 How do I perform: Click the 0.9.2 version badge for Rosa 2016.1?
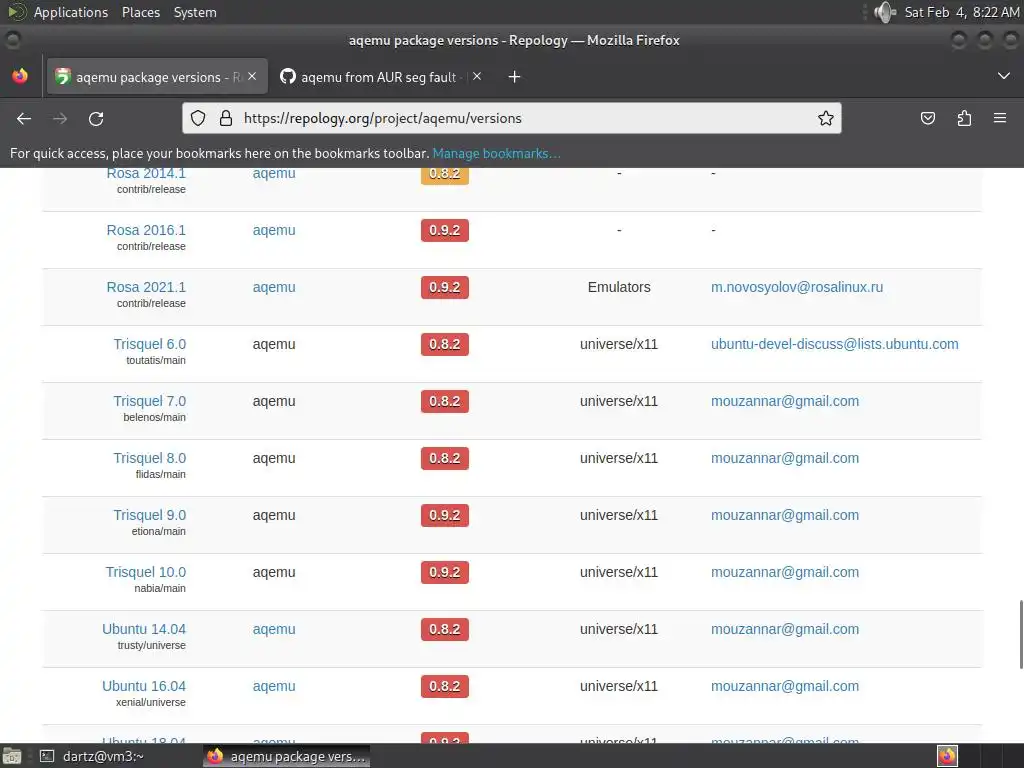(x=445, y=230)
